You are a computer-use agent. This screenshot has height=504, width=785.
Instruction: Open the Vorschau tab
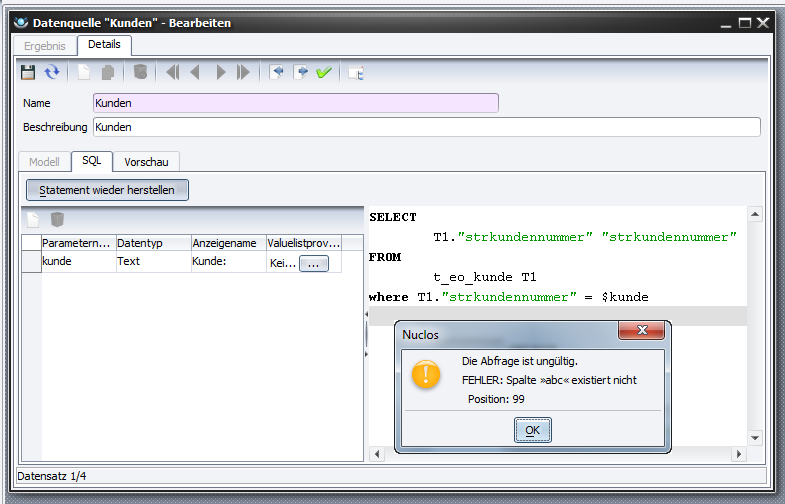pyautogui.click(x=146, y=162)
